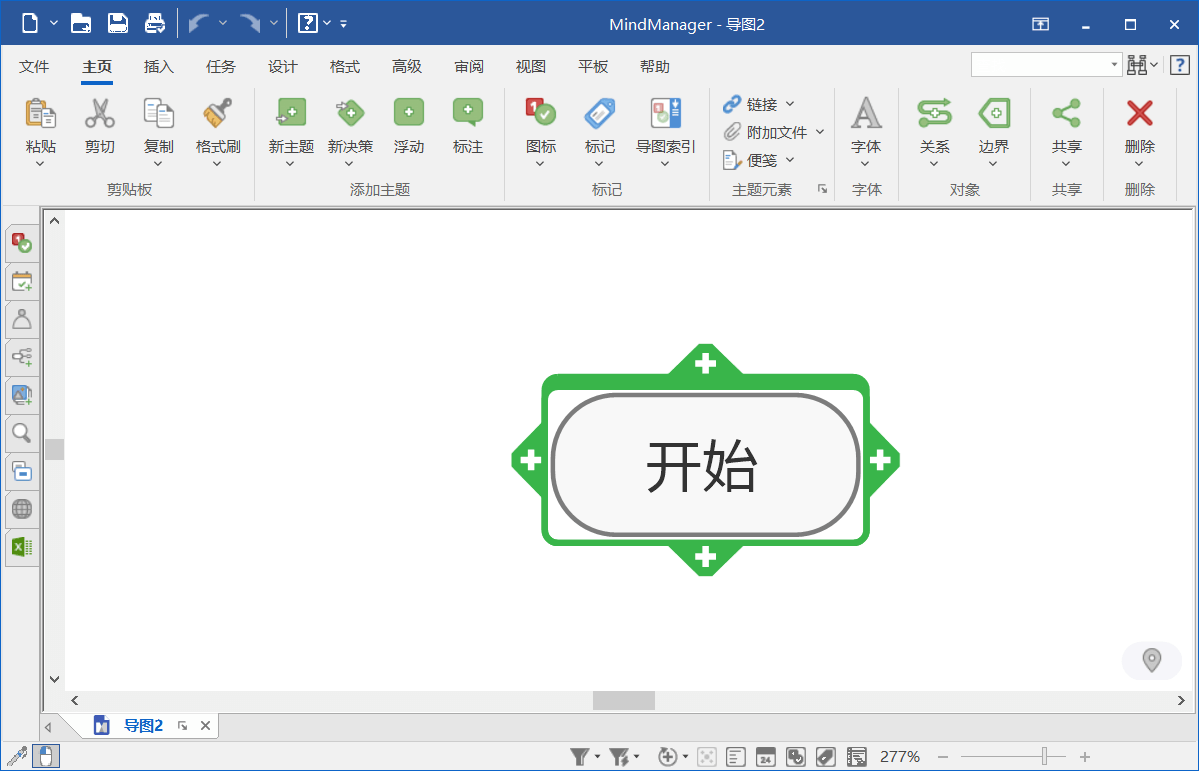Image resolution: width=1199 pixels, height=771 pixels.
Task: Toggle the outline panel icon in status bar
Action: coord(856,756)
